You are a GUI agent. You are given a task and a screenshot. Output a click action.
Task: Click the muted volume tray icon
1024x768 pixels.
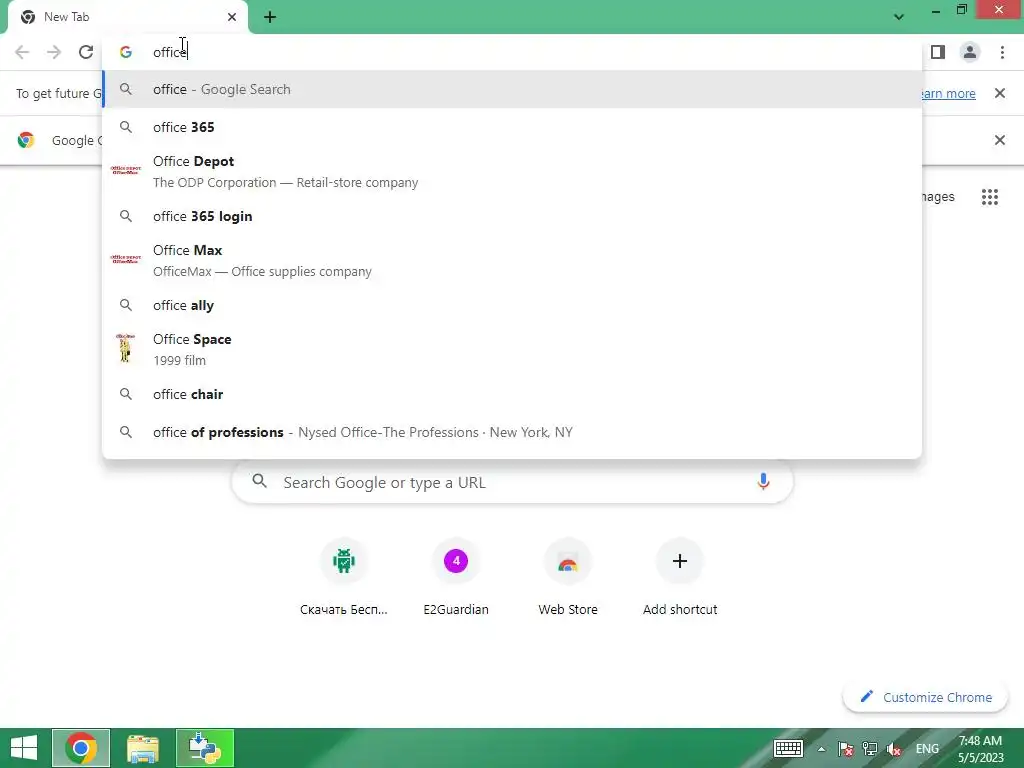(x=894, y=749)
